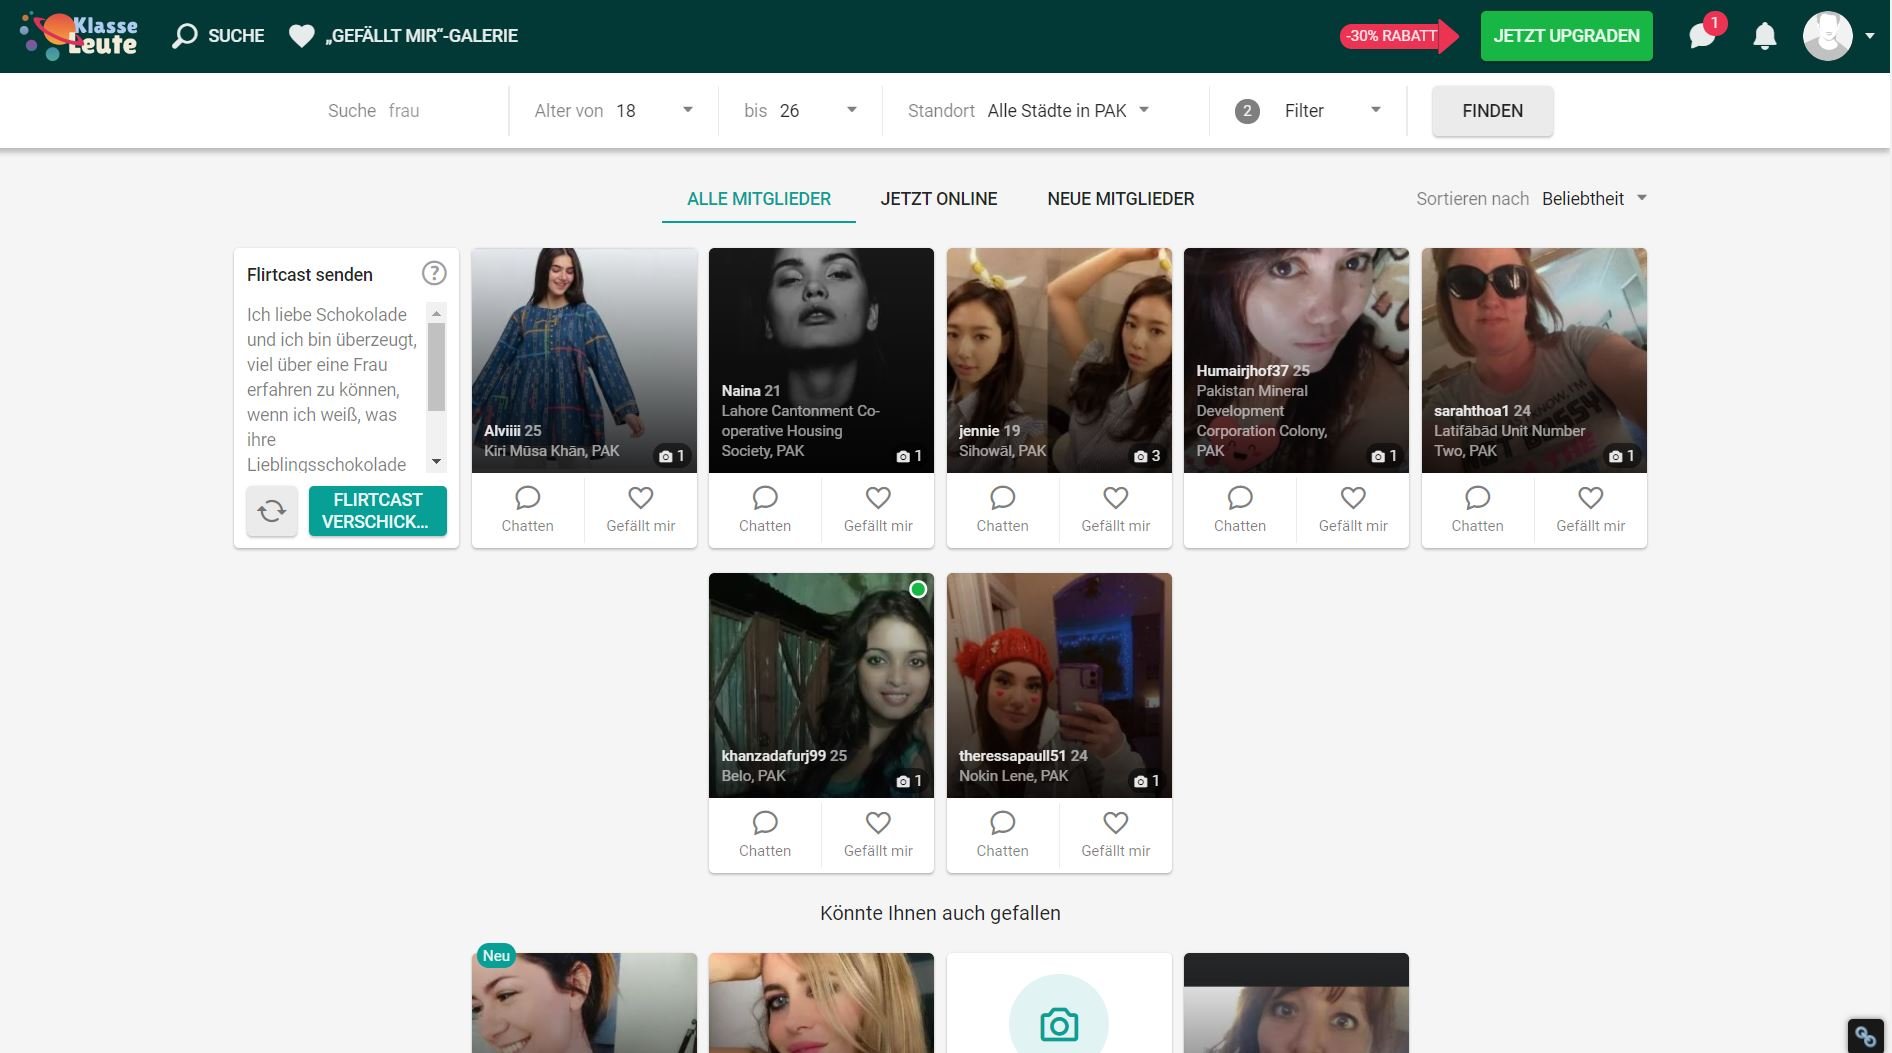This screenshot has height=1053, width=1892.
Task: Like jennie's profile
Action: point(1116,510)
